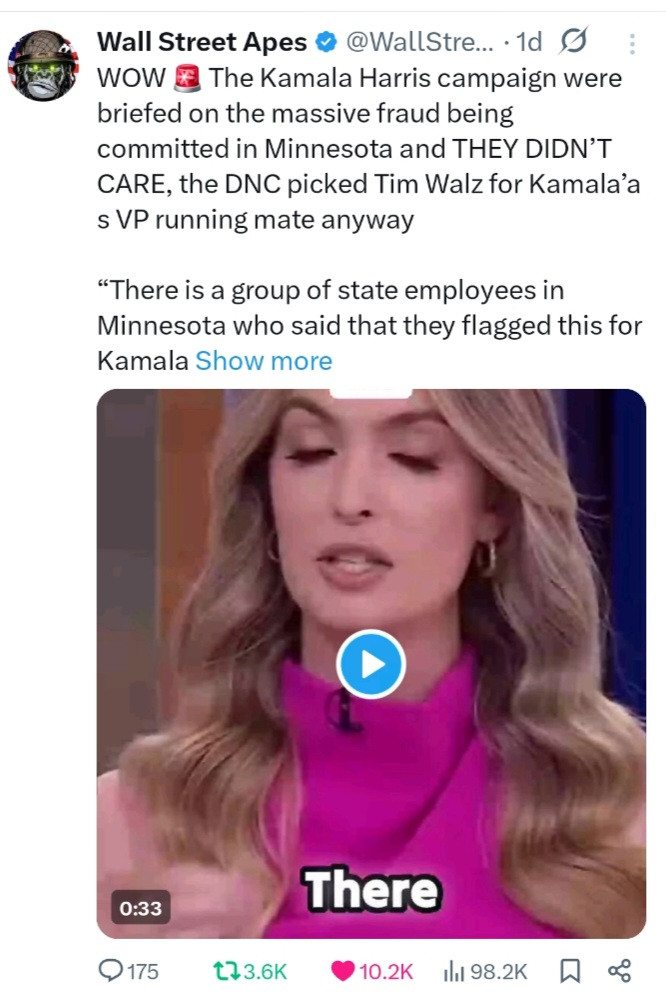Click the post text starting with WOW

click(360, 148)
